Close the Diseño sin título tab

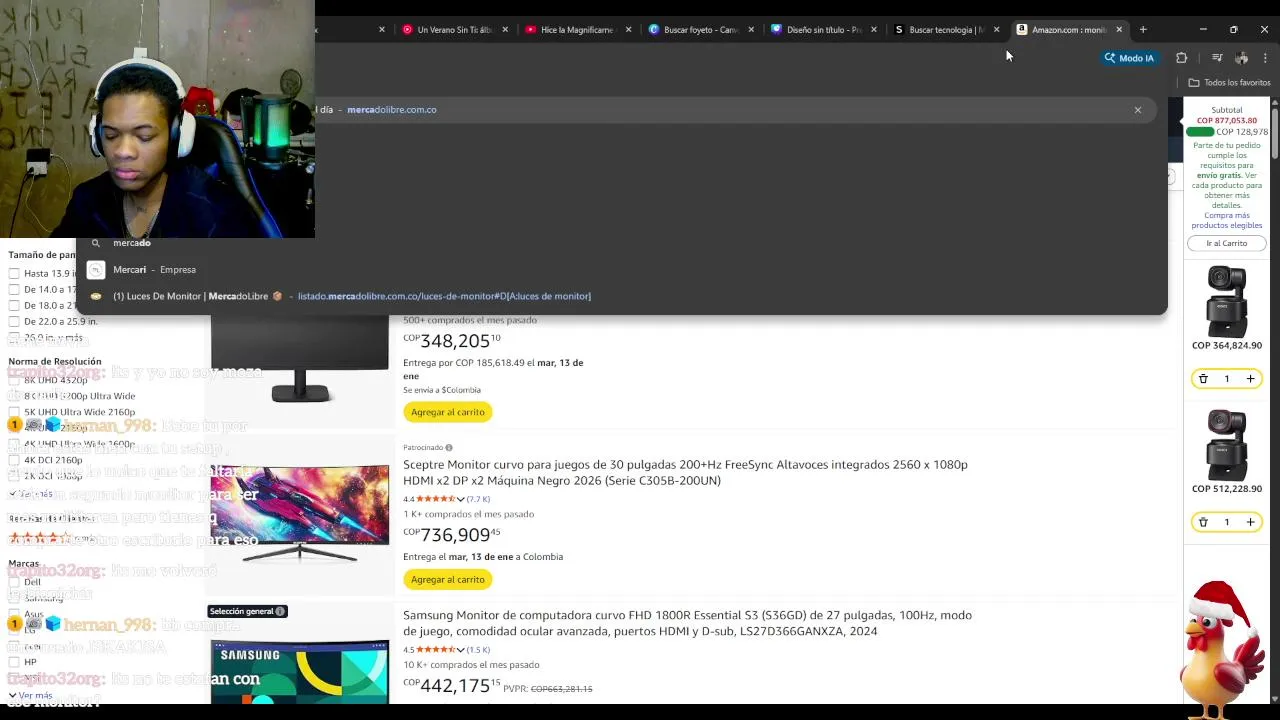874,30
